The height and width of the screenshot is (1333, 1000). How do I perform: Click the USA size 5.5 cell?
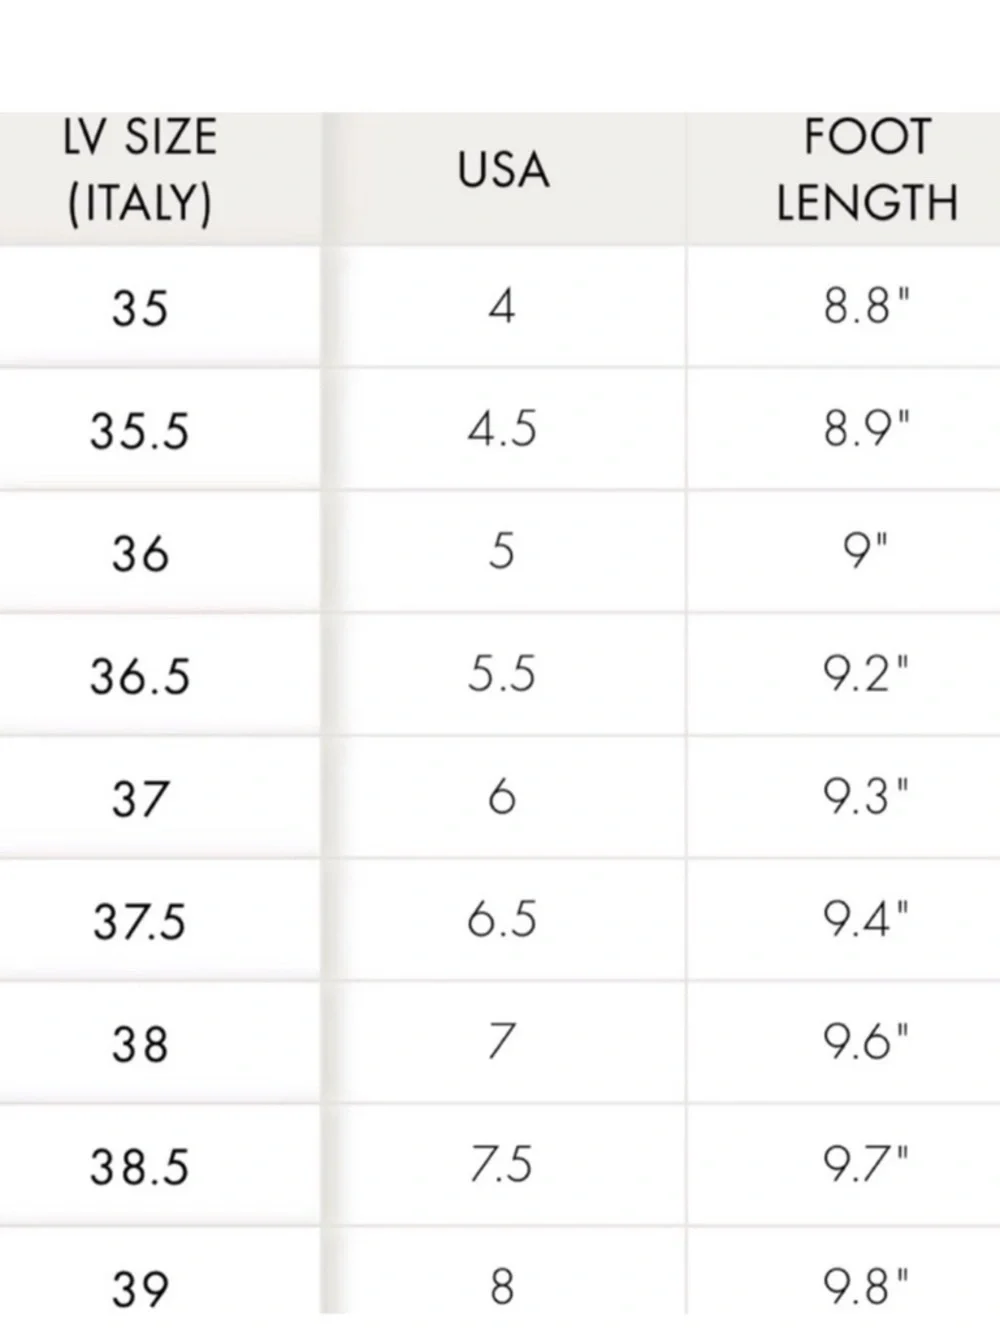tap(502, 674)
